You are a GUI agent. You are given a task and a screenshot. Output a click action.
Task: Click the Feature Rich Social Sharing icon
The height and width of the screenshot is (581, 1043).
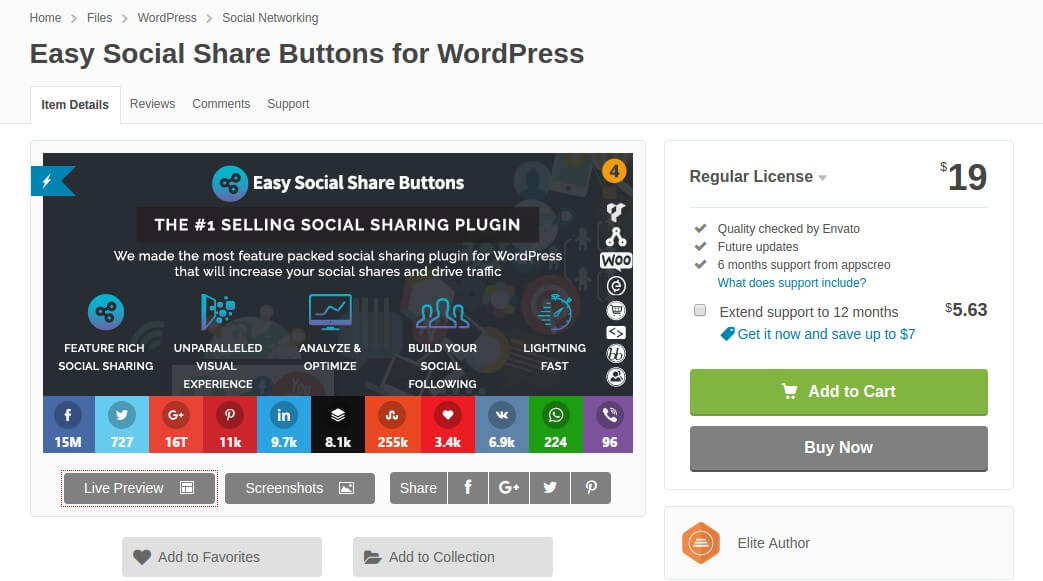coord(106,312)
